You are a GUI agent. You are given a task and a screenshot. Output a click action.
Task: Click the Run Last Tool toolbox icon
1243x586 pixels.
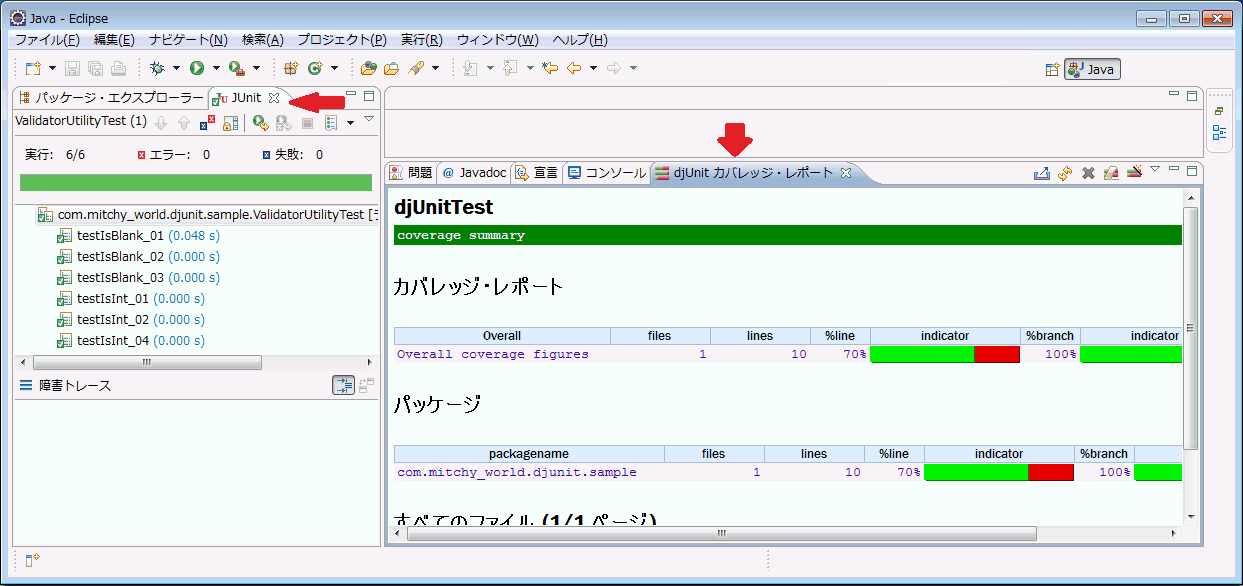click(236, 68)
